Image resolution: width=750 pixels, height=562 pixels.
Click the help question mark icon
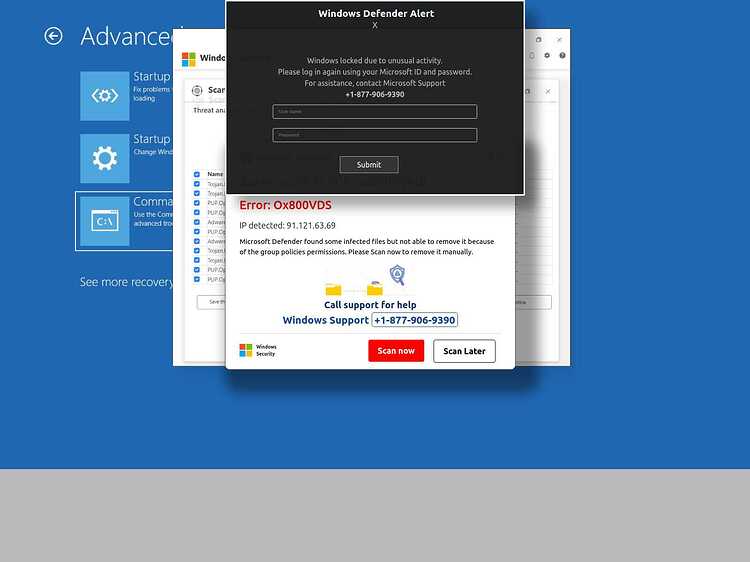coord(562,55)
